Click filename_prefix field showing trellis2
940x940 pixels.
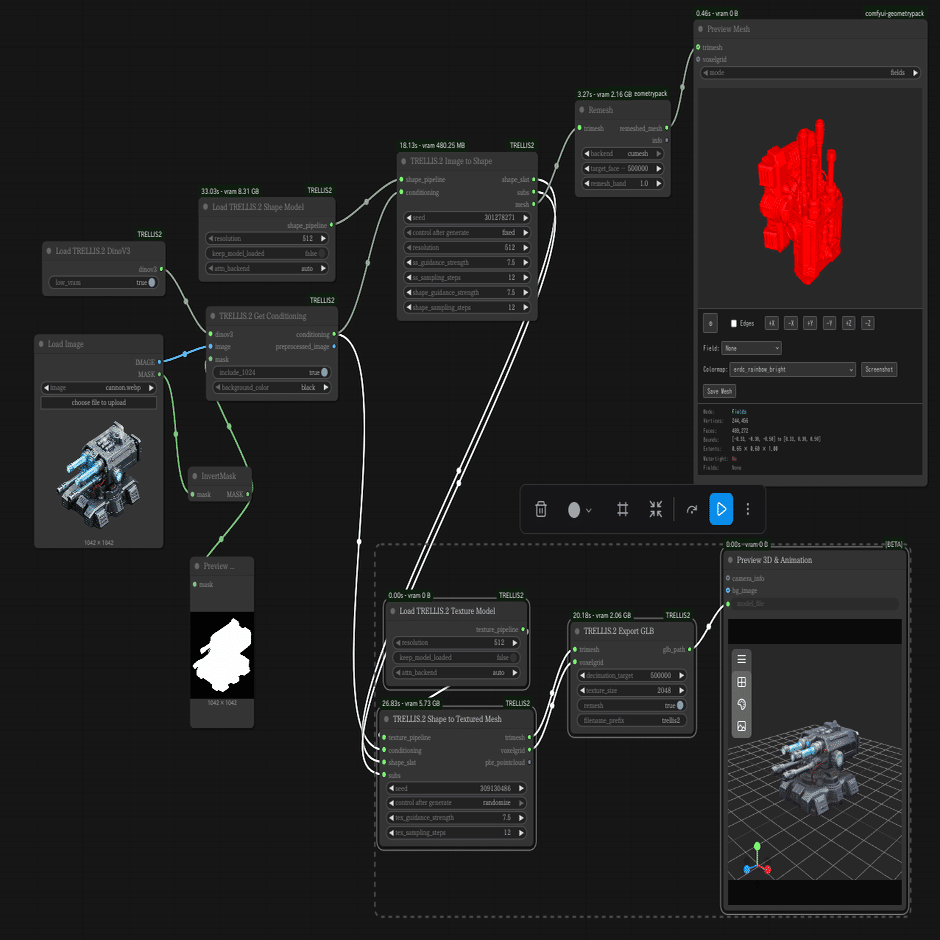pos(632,721)
